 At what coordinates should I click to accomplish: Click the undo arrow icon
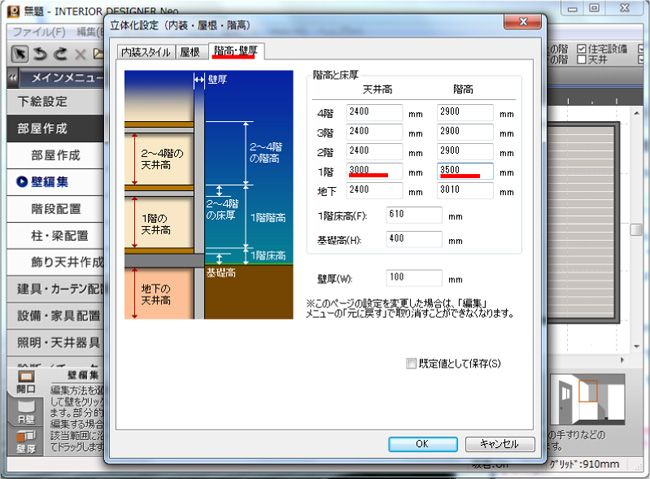[40, 54]
